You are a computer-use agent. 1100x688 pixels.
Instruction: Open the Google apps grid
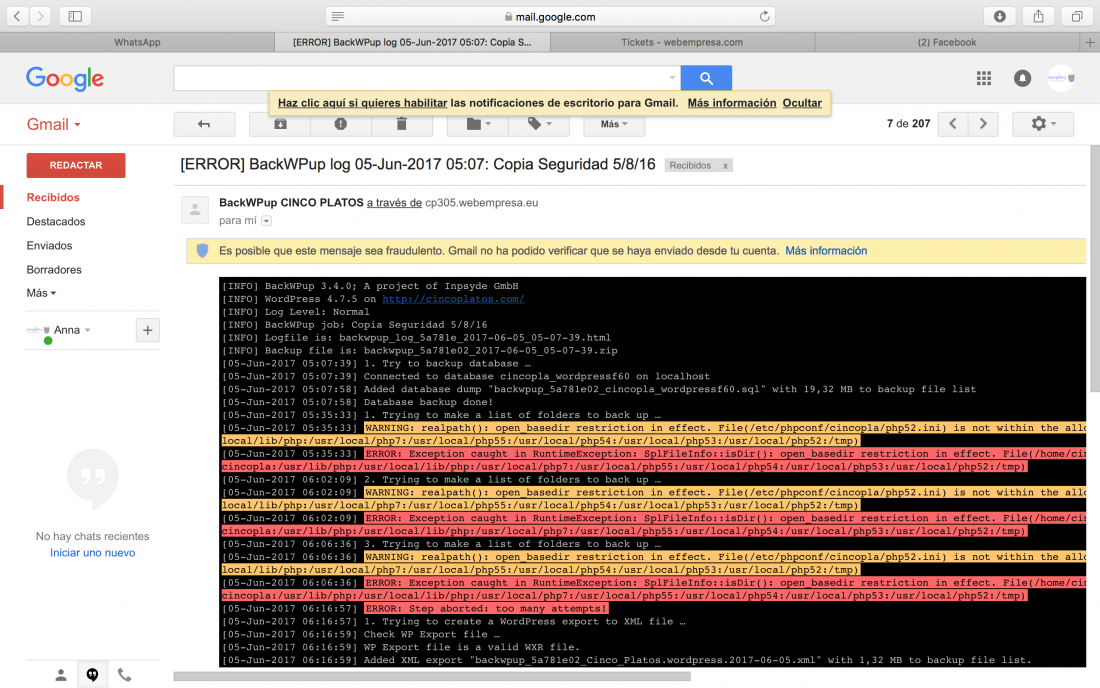tap(984, 78)
